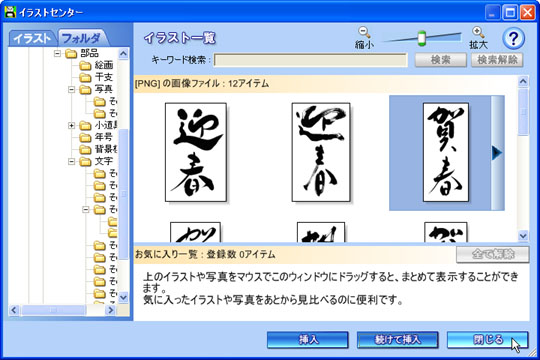
Task: Click the folder tree's scroll right arrow
Action: coord(111,310)
